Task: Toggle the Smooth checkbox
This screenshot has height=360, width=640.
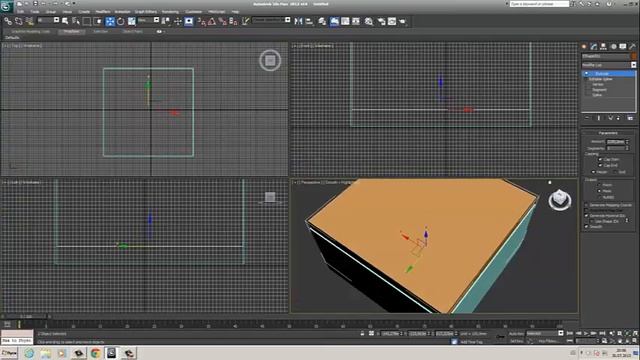Action: tap(587, 226)
